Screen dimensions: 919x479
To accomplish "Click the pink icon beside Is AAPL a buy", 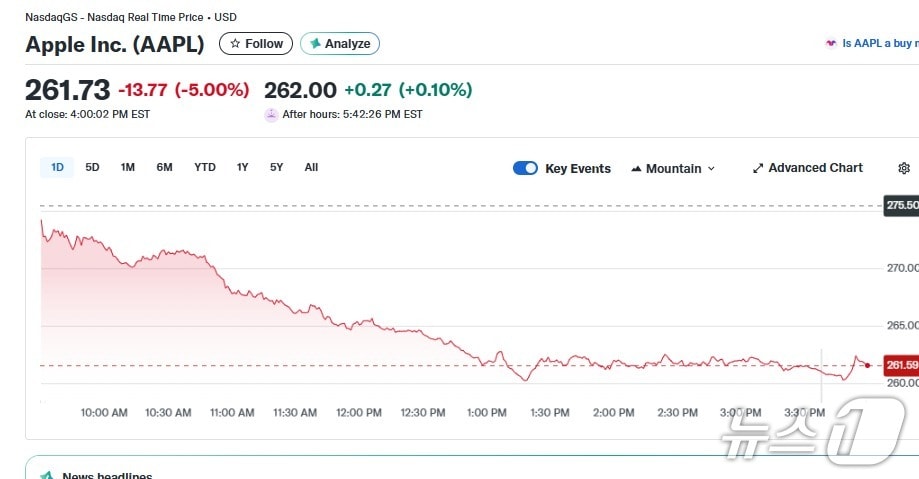I will (830, 44).
